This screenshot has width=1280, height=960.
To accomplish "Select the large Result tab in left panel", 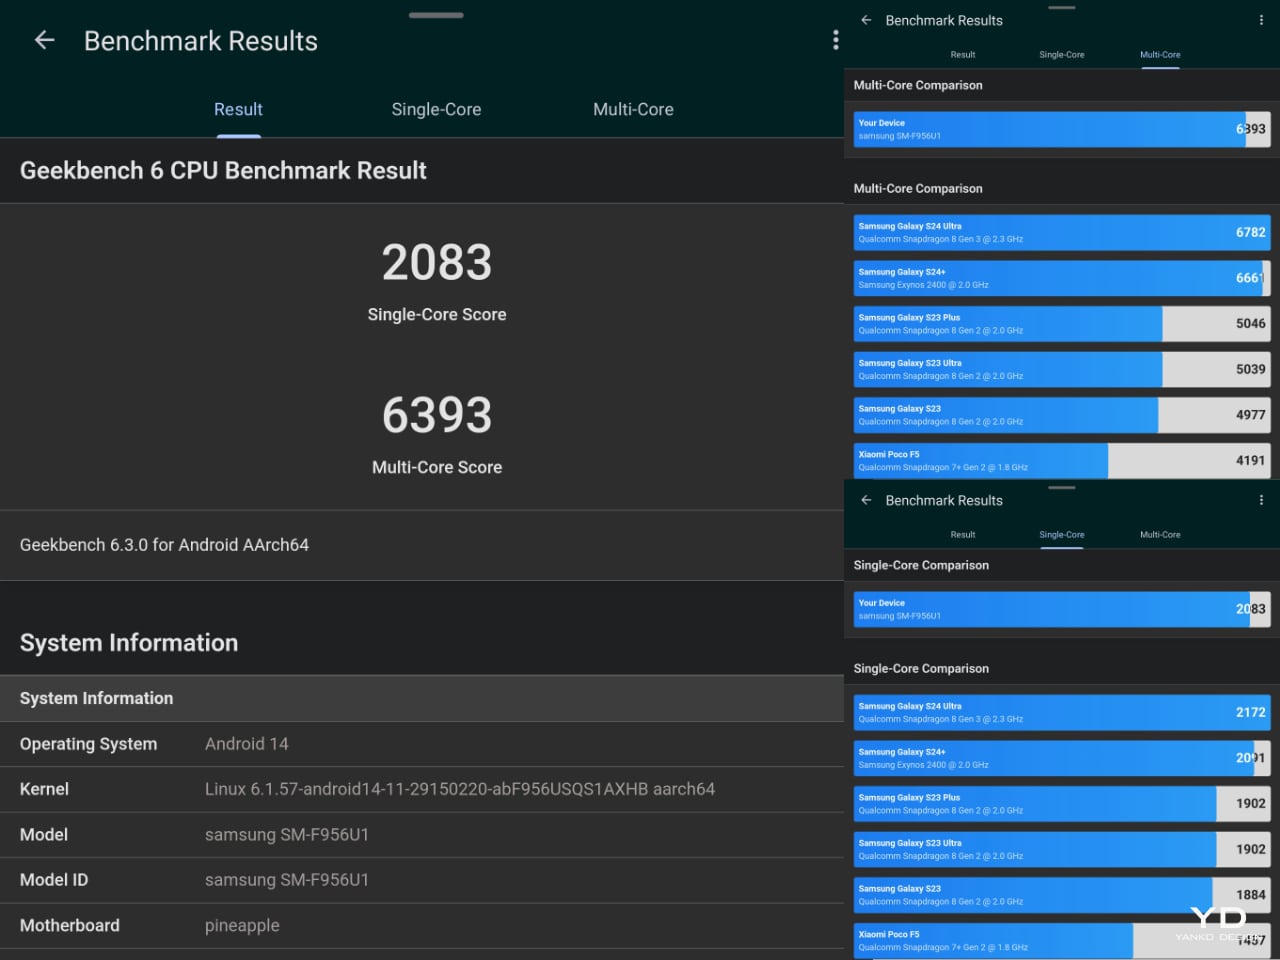I will pyautogui.click(x=238, y=110).
